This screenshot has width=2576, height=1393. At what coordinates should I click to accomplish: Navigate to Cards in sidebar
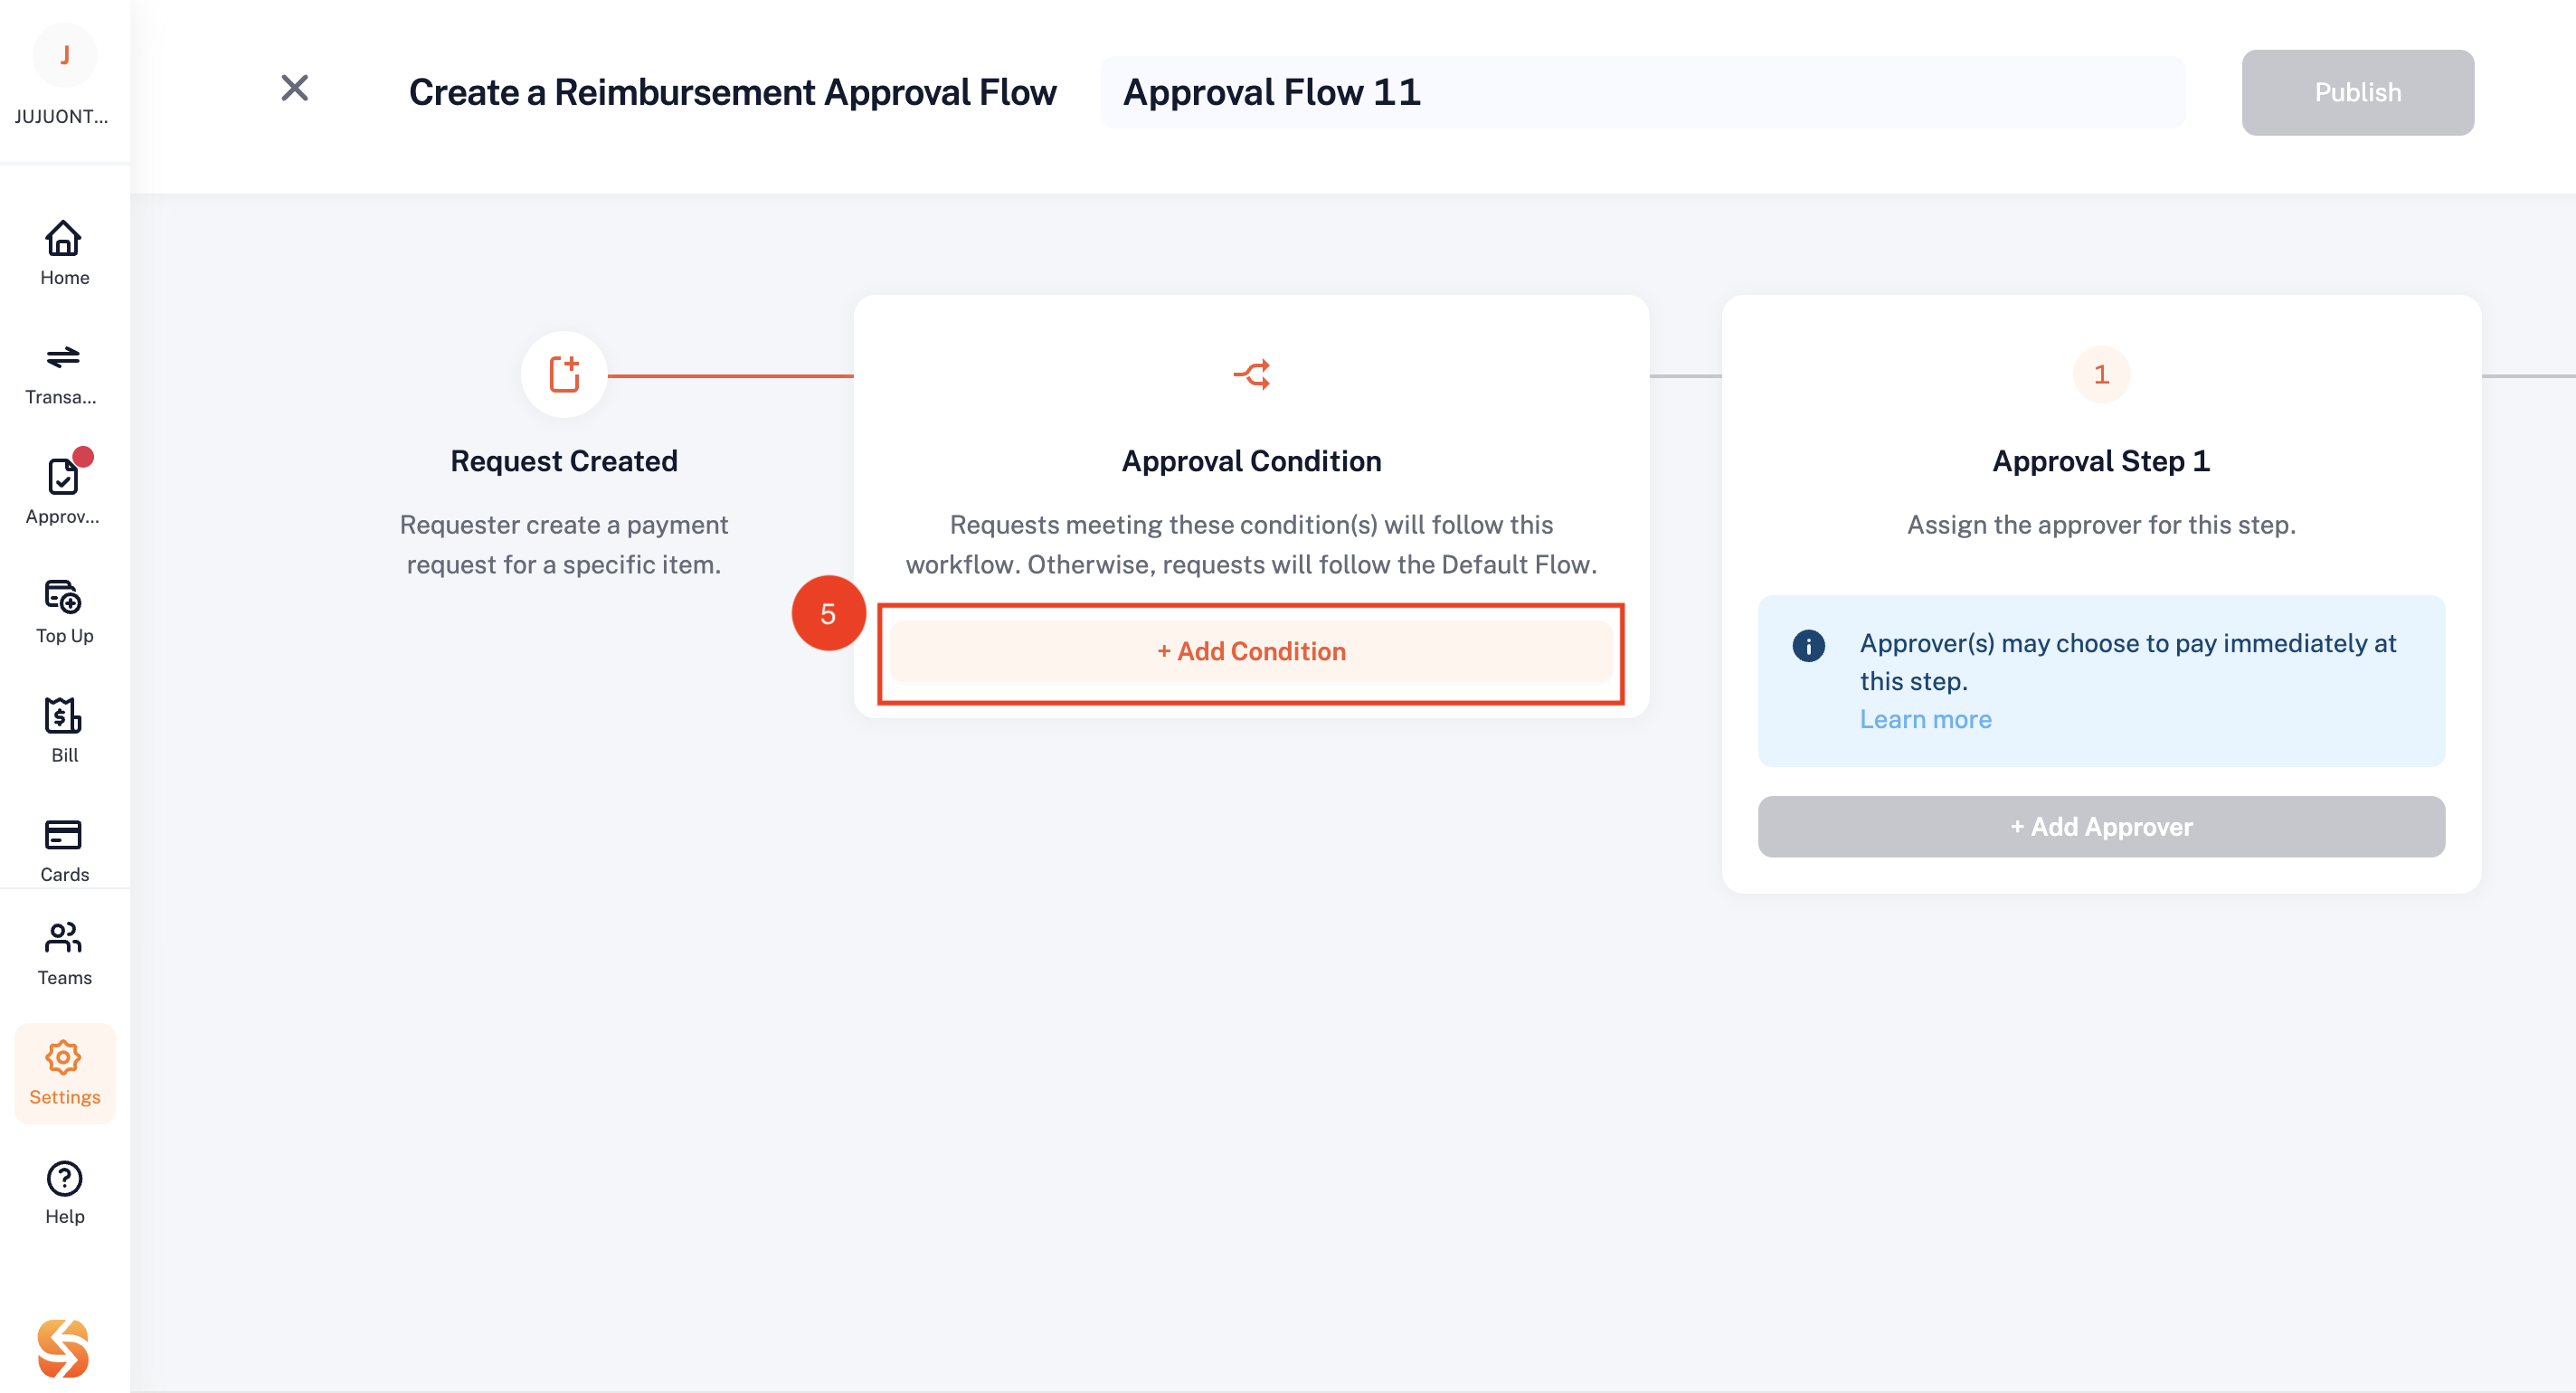point(64,850)
